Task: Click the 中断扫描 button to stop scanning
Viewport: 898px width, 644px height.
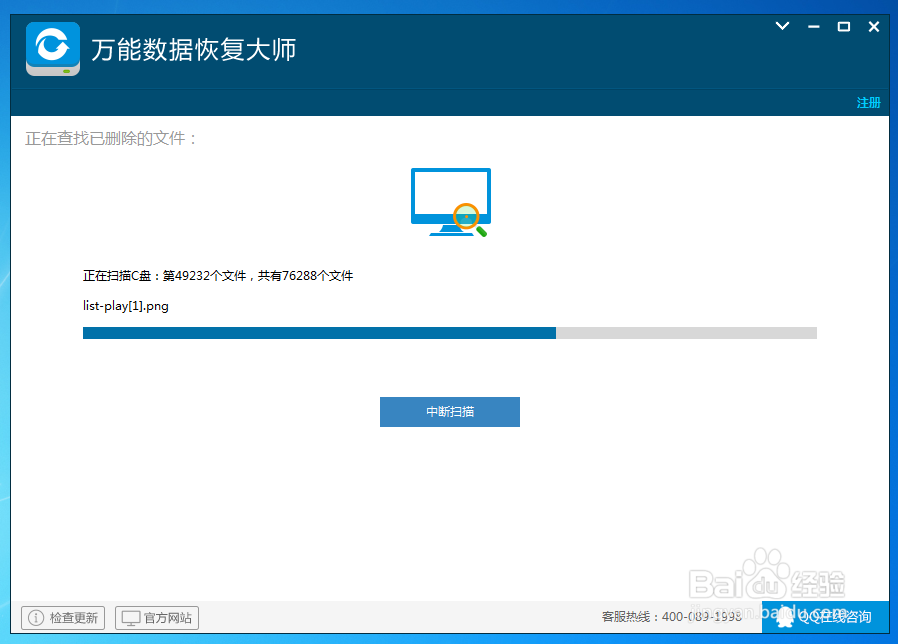Action: click(x=450, y=411)
